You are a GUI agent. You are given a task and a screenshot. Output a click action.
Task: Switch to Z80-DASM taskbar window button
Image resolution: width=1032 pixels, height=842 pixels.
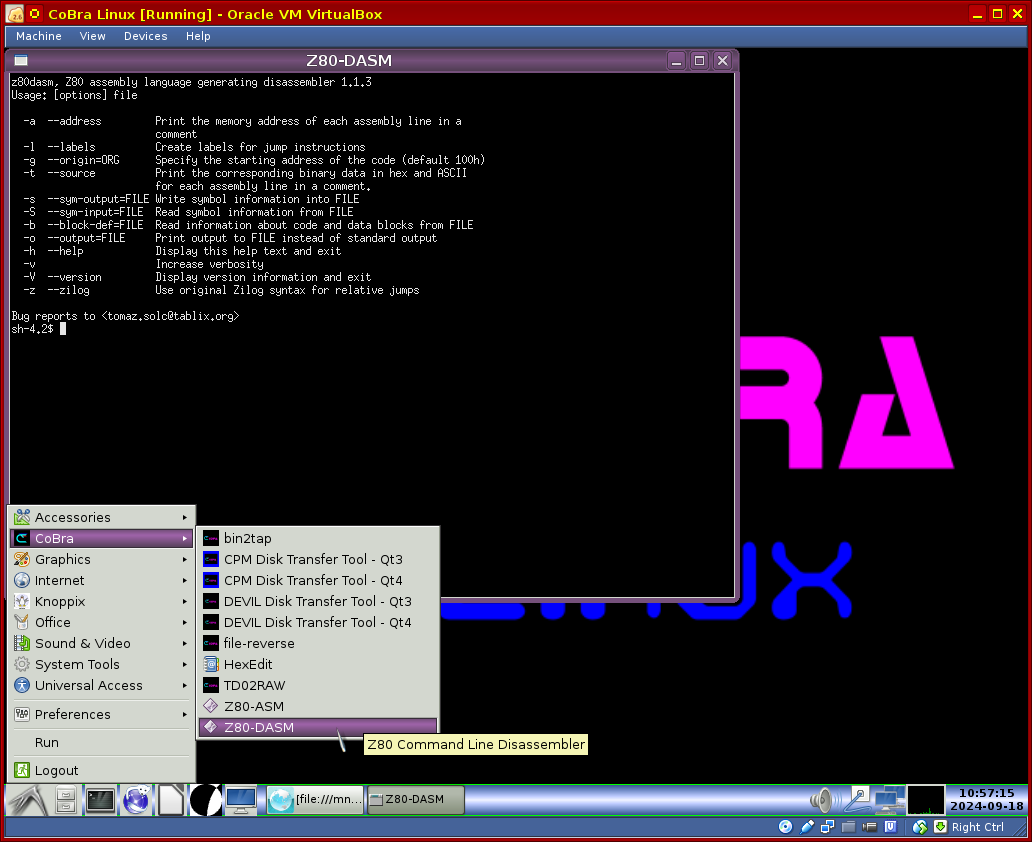[x=415, y=800]
